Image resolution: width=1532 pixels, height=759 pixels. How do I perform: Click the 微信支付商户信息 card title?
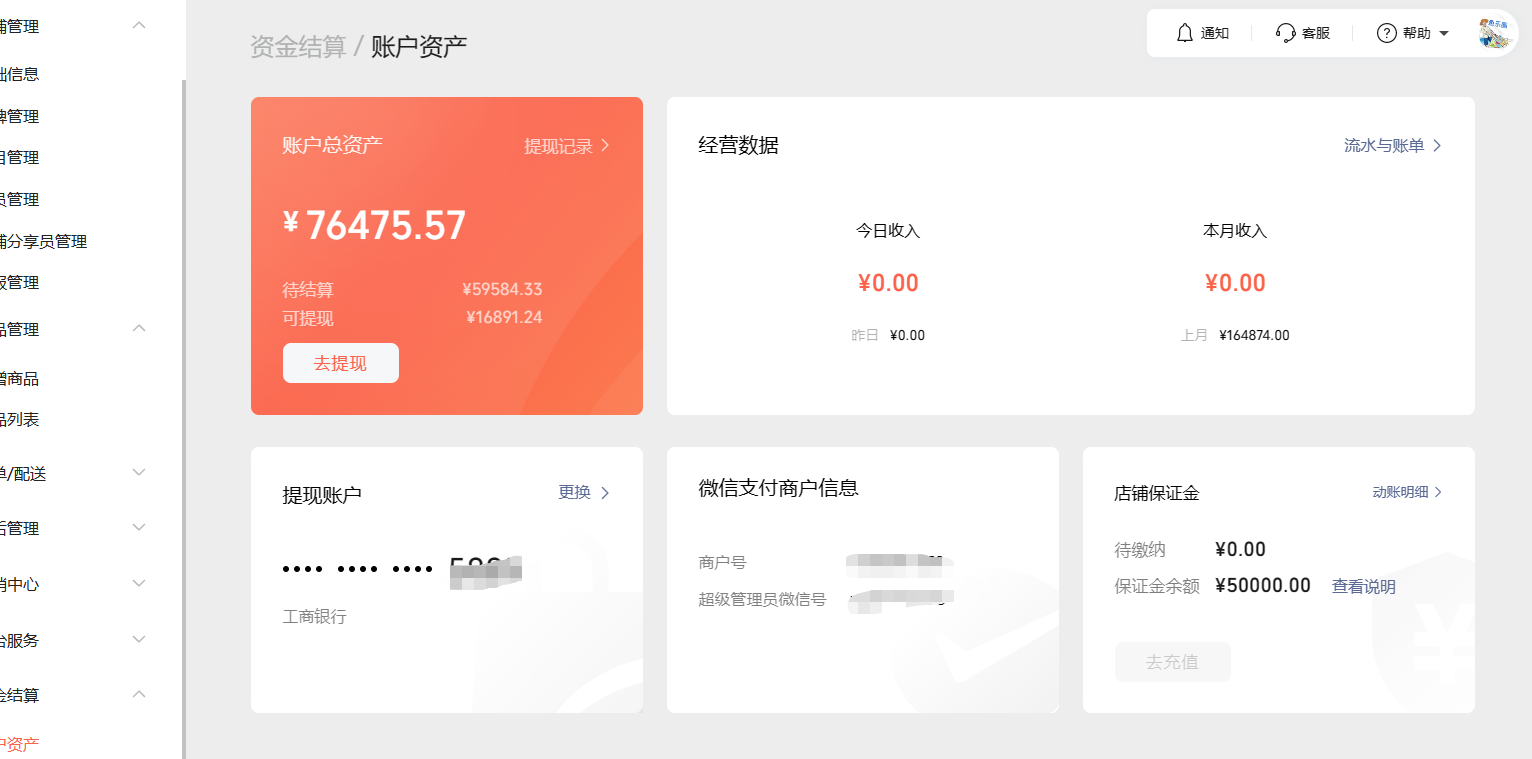pyautogui.click(x=779, y=488)
